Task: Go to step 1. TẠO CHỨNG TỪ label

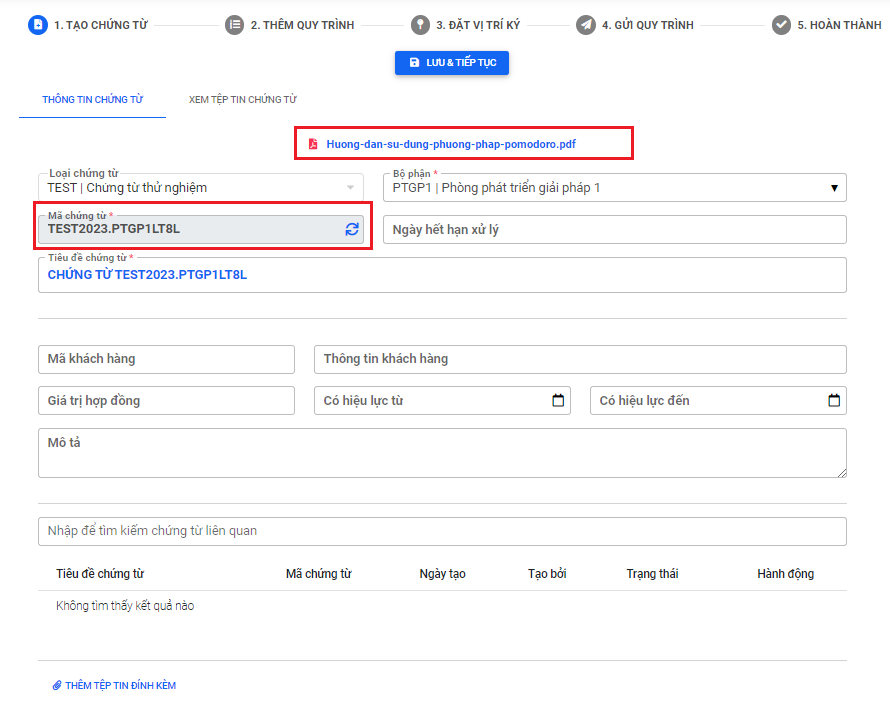Action: pyautogui.click(x=100, y=25)
